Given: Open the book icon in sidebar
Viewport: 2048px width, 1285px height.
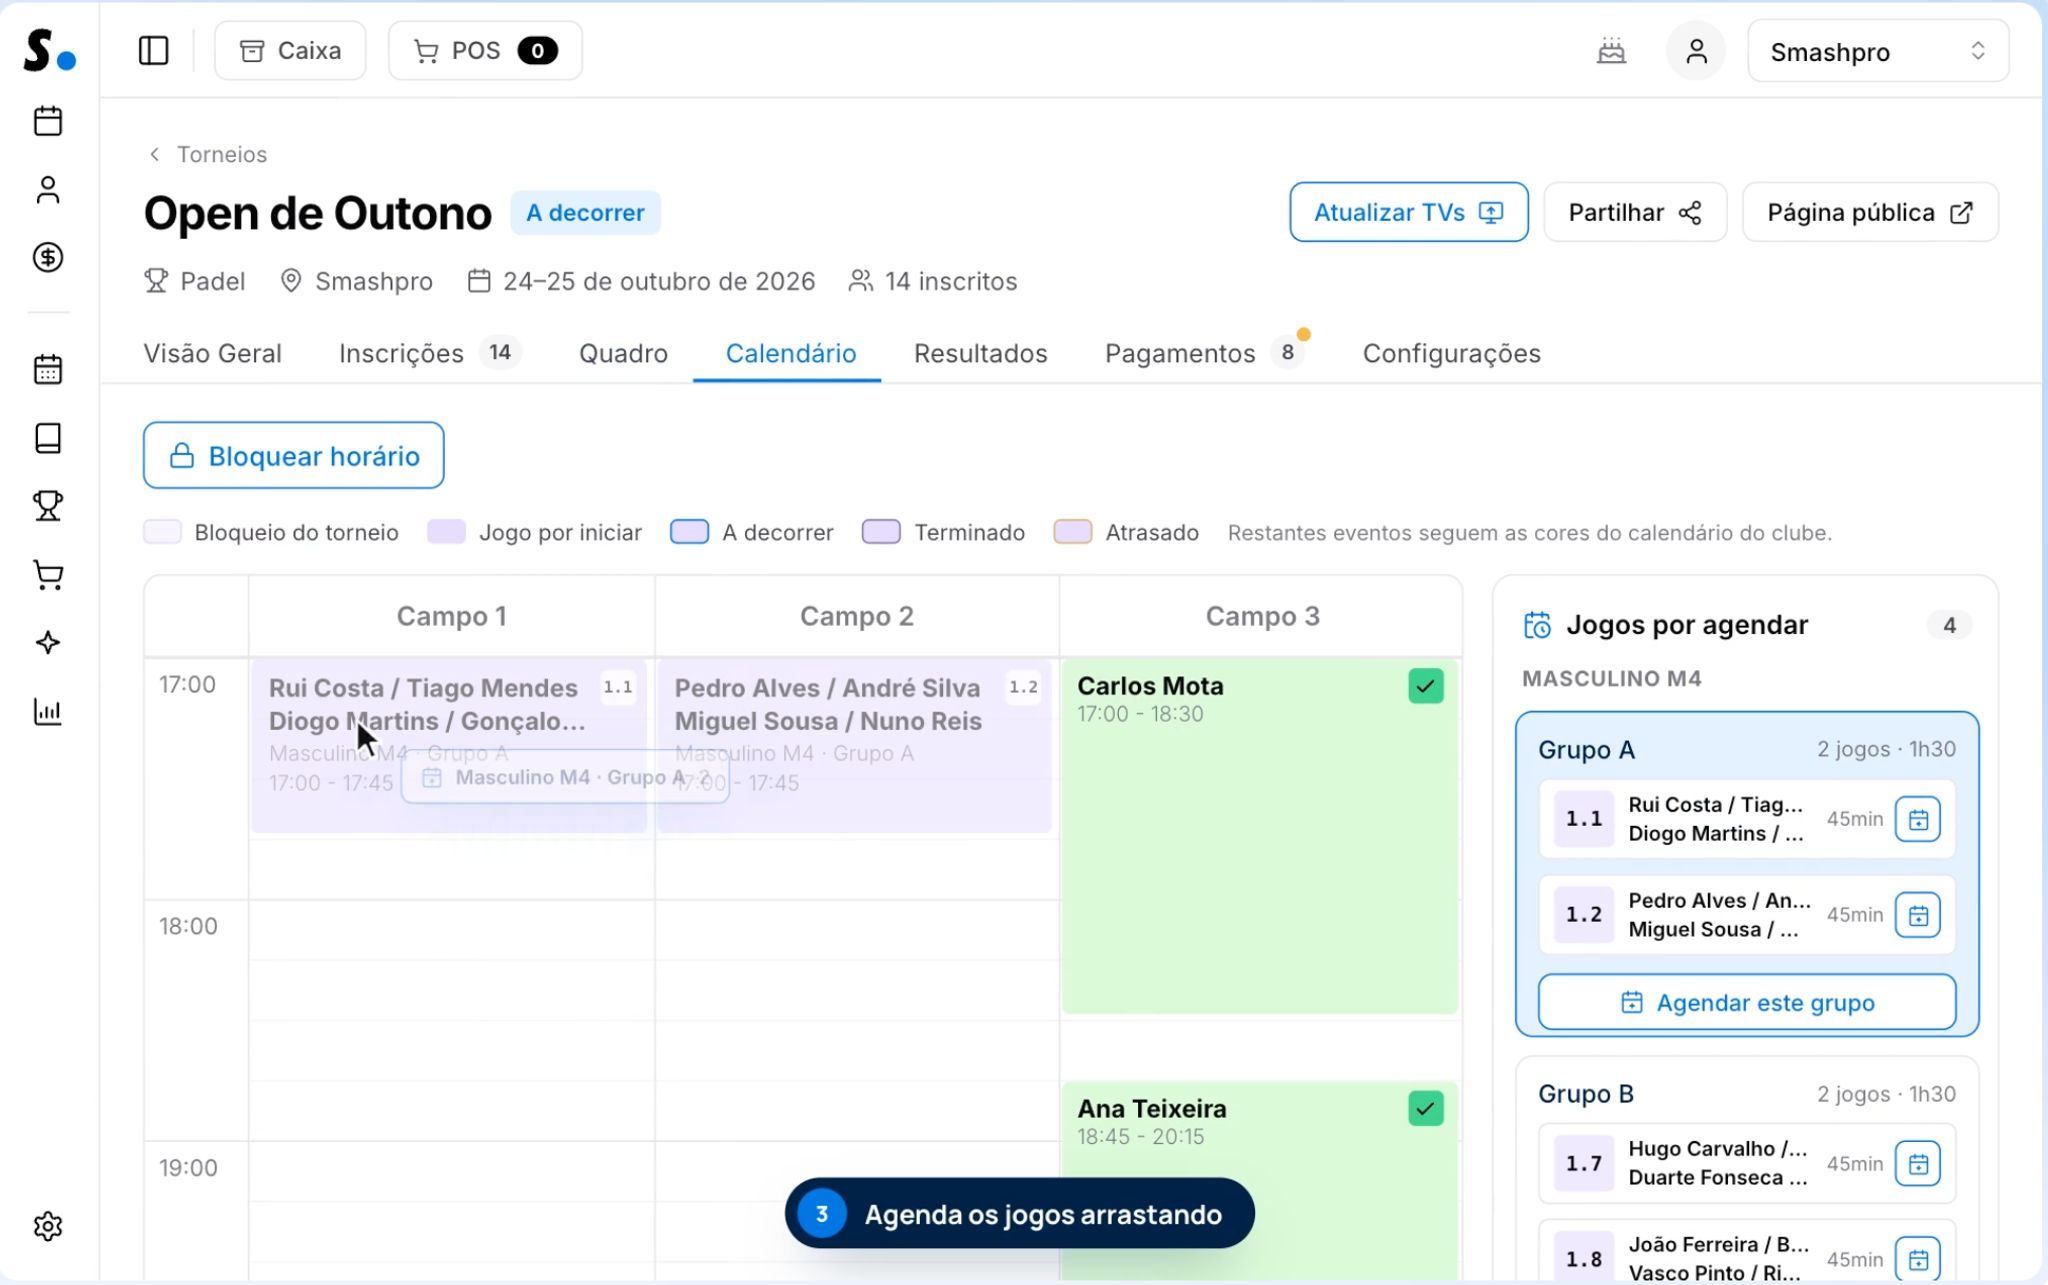Looking at the screenshot, I should point(48,438).
